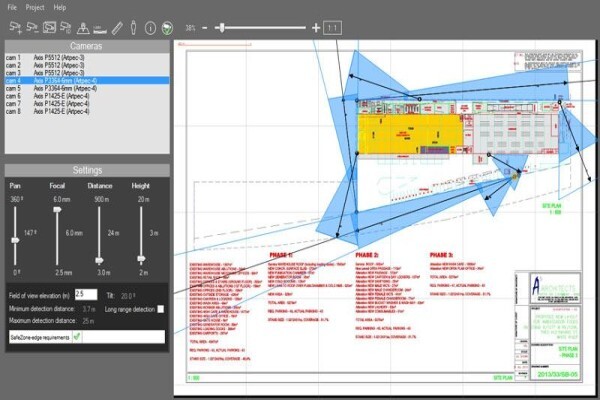Select cam 3 in the cameras list

(87, 73)
